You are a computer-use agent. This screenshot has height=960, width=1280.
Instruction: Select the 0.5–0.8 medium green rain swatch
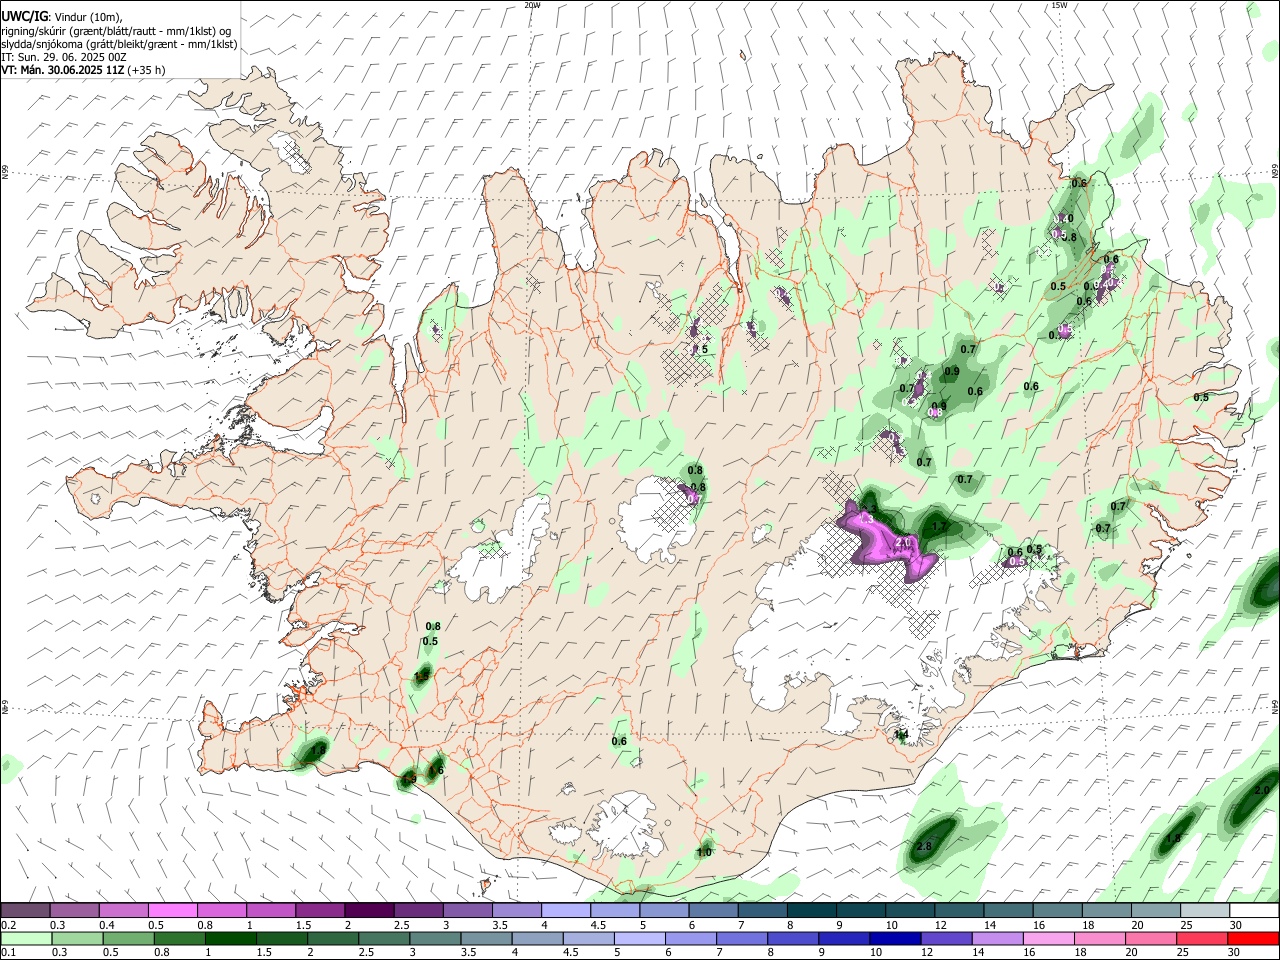tap(127, 939)
